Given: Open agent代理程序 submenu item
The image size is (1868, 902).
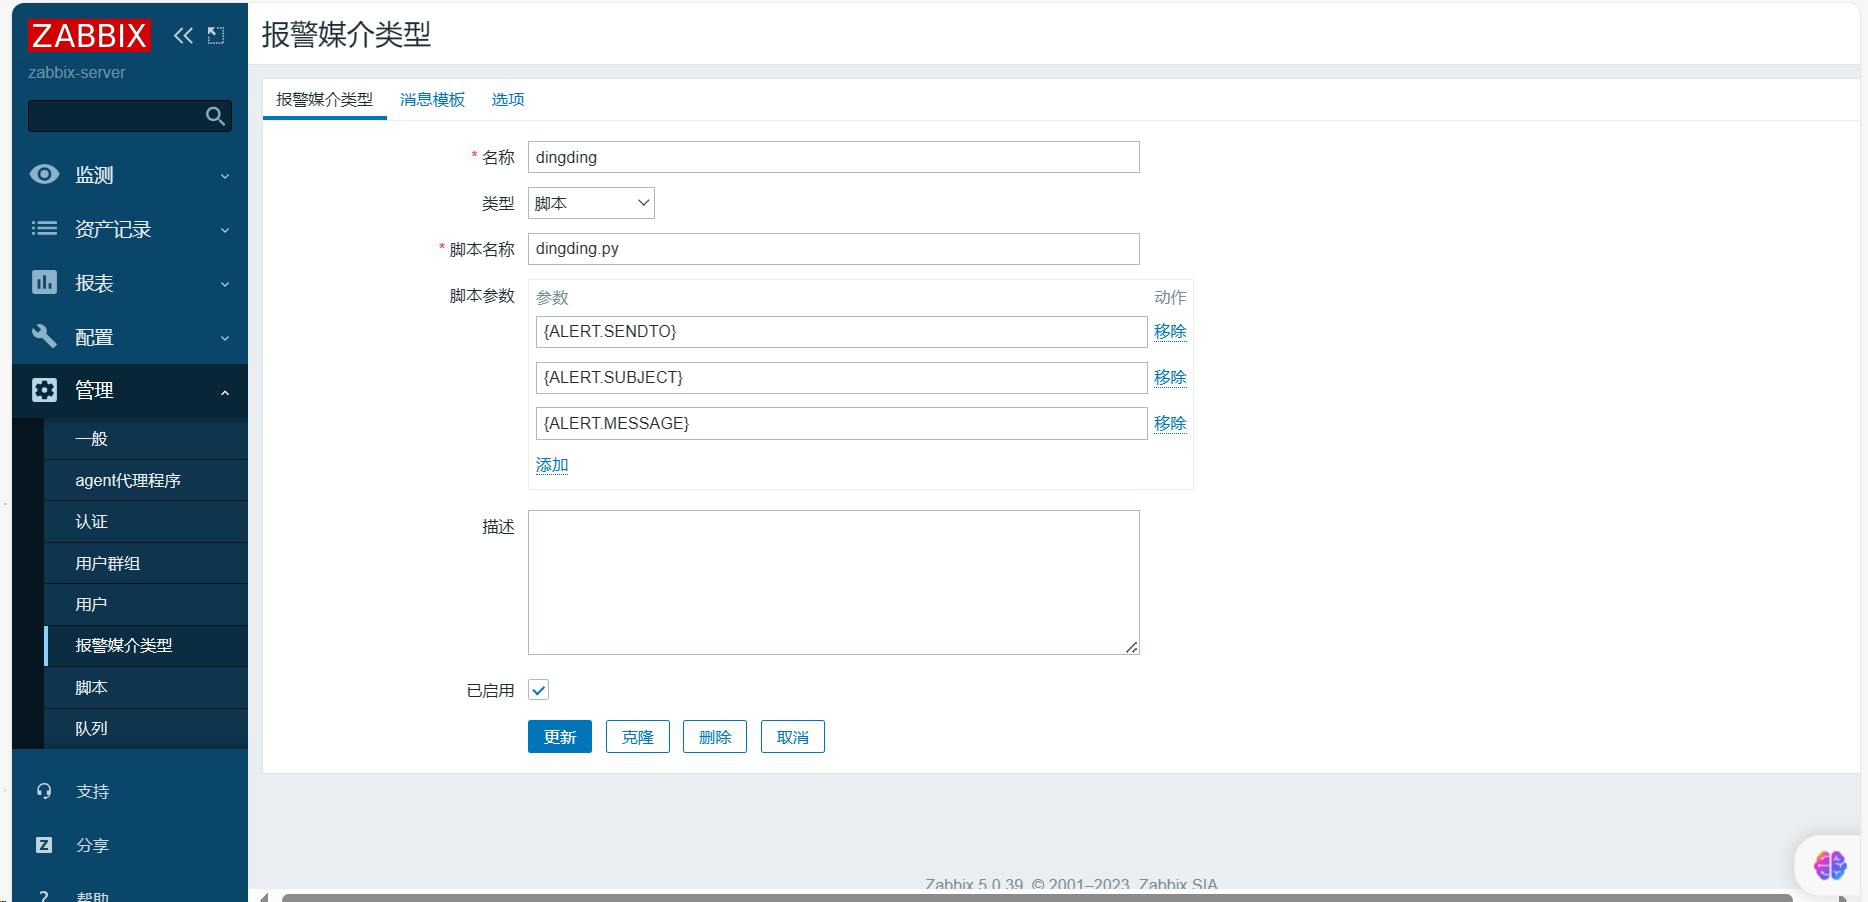Looking at the screenshot, I should (x=146, y=480).
